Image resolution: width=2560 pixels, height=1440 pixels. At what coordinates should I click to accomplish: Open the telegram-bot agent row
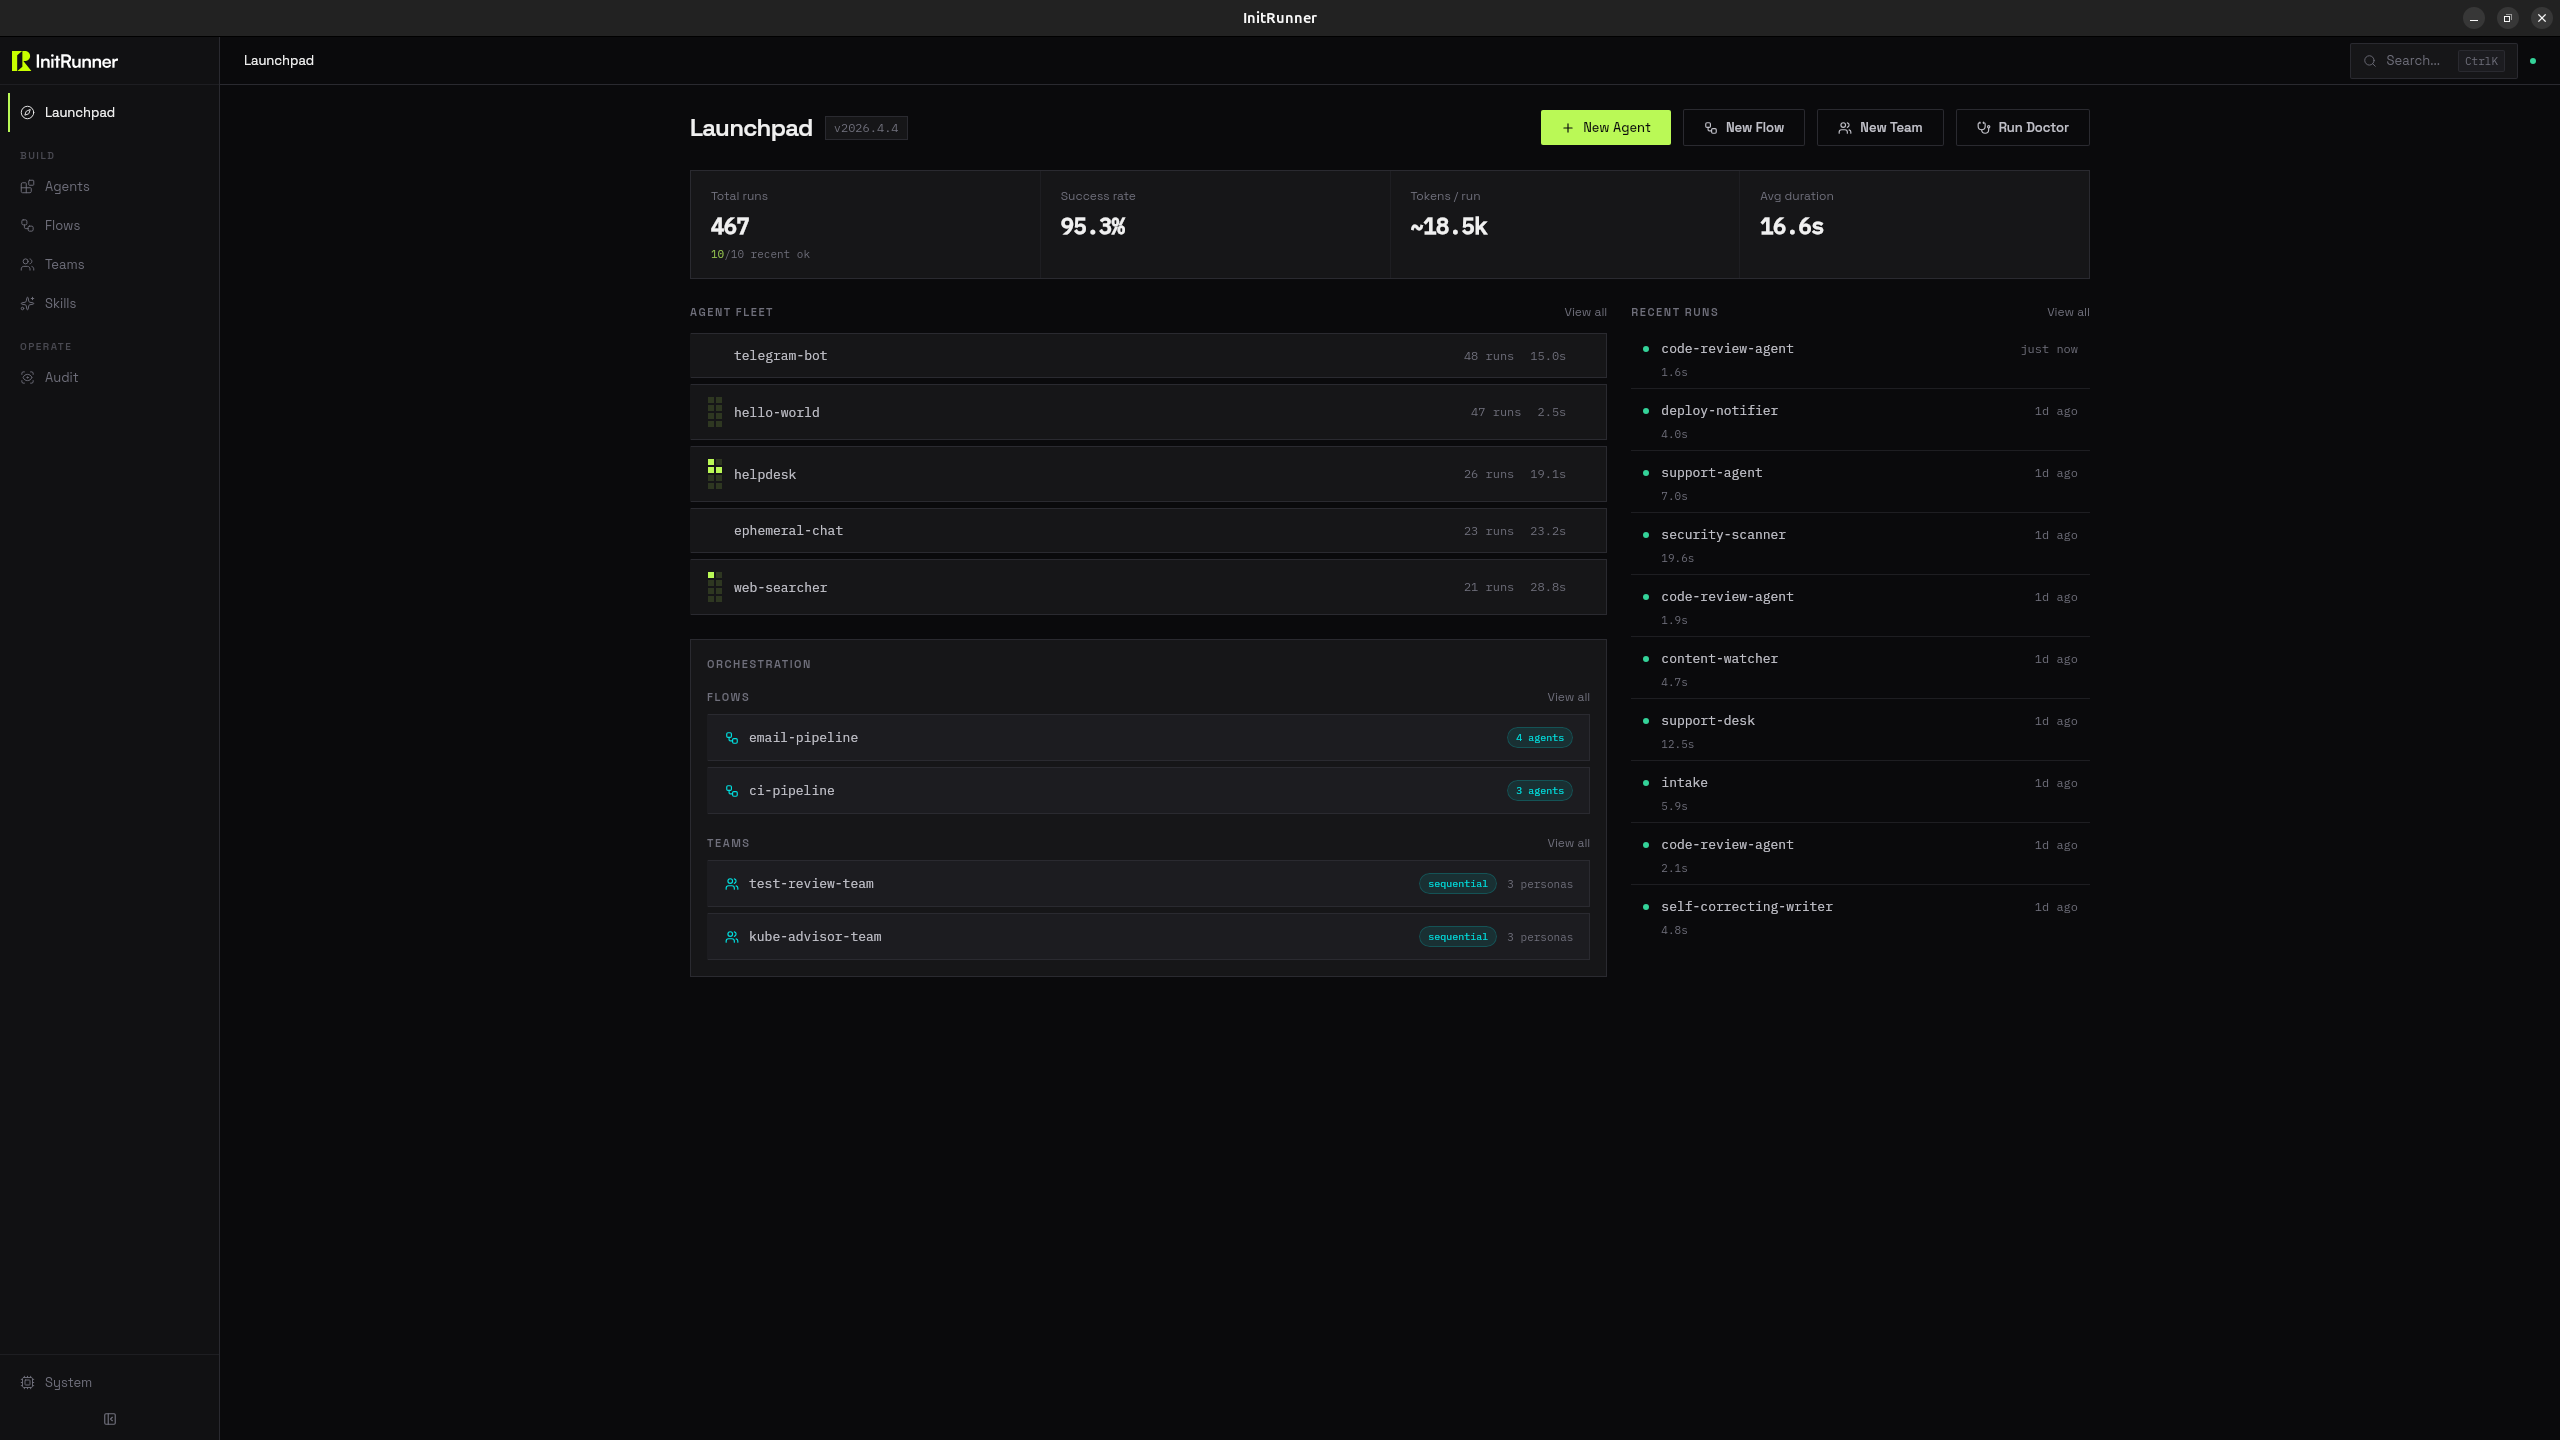(x=1148, y=356)
